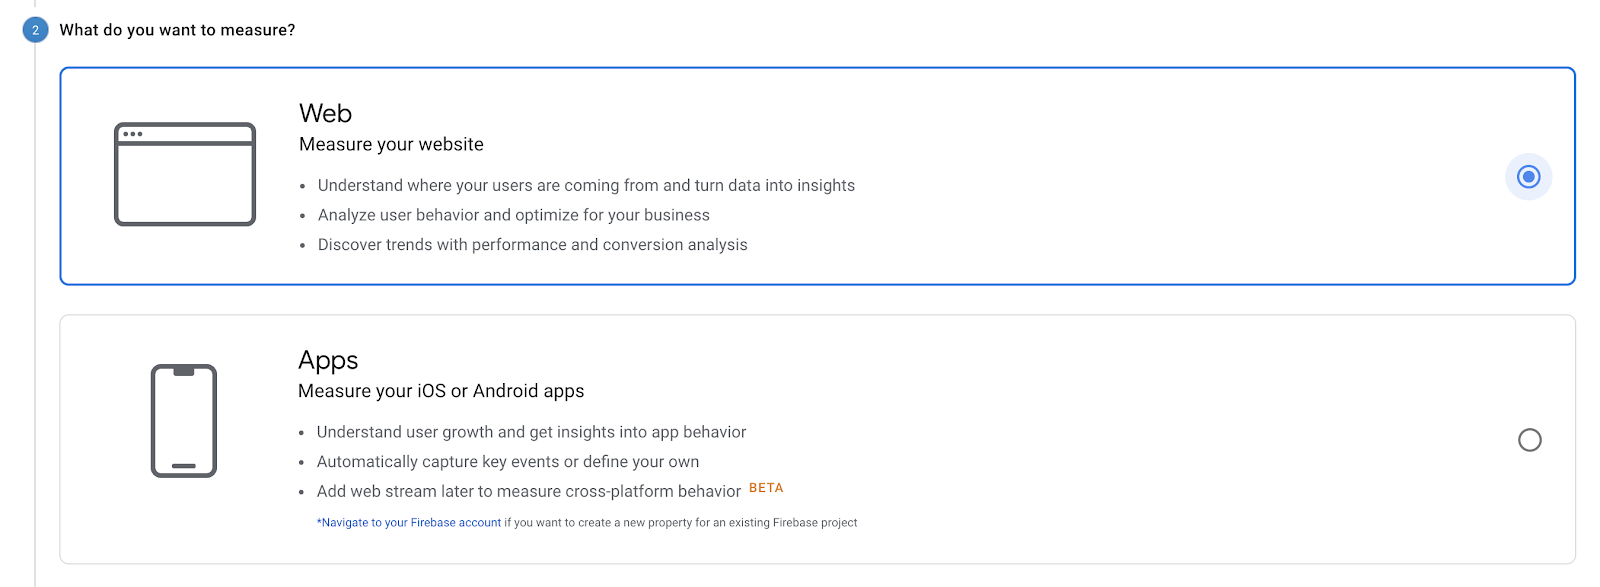1600x587 pixels.
Task: Click the smartphone Apps icon
Action: point(184,421)
